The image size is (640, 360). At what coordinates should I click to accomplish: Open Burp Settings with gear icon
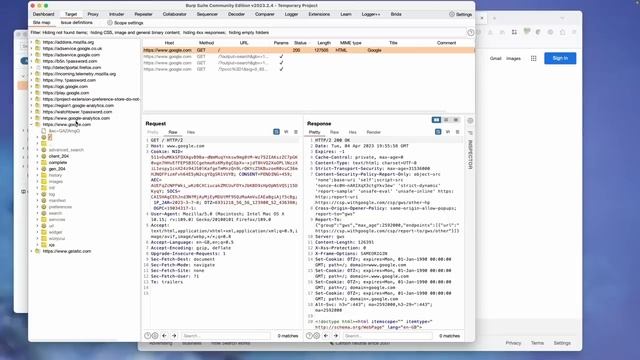pos(460,14)
